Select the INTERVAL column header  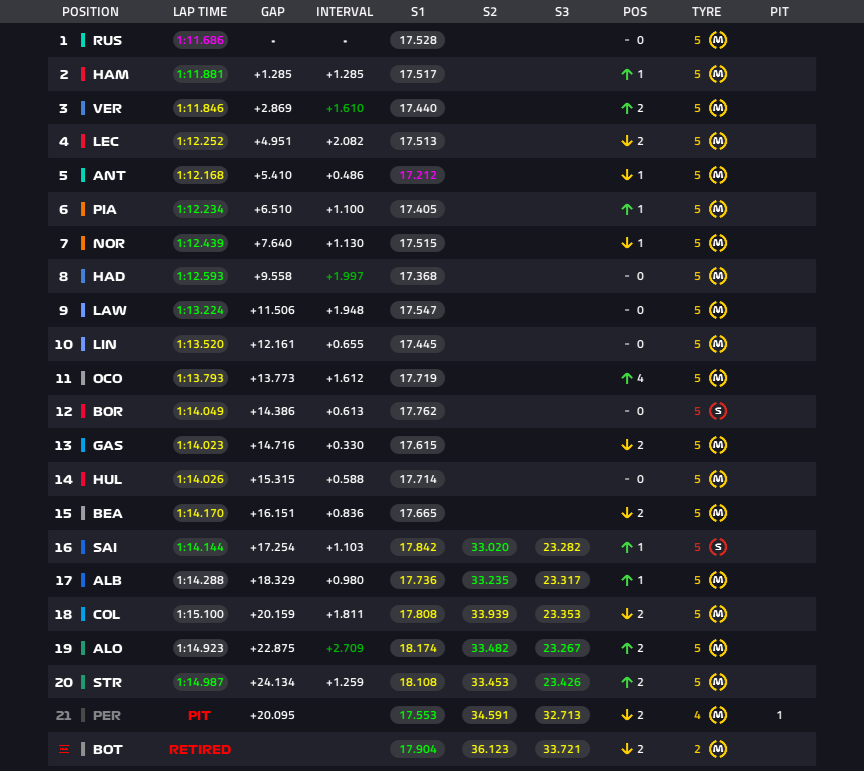tap(344, 12)
